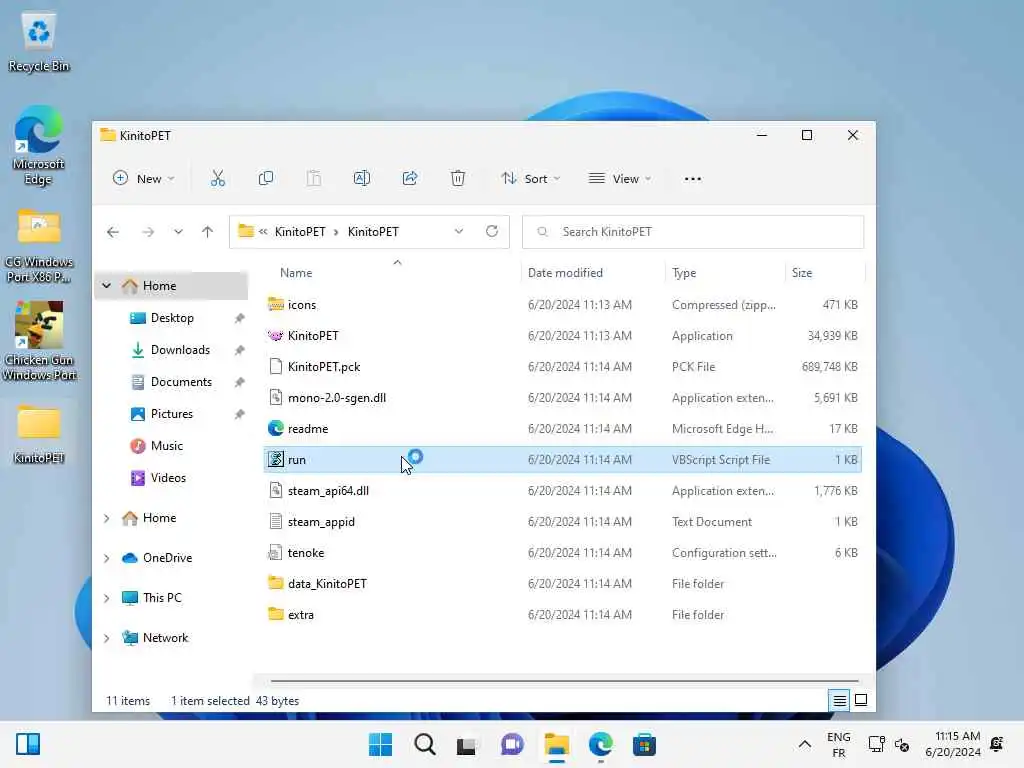Select the extra folder
Screen dimensions: 1024x768
[x=563, y=615]
